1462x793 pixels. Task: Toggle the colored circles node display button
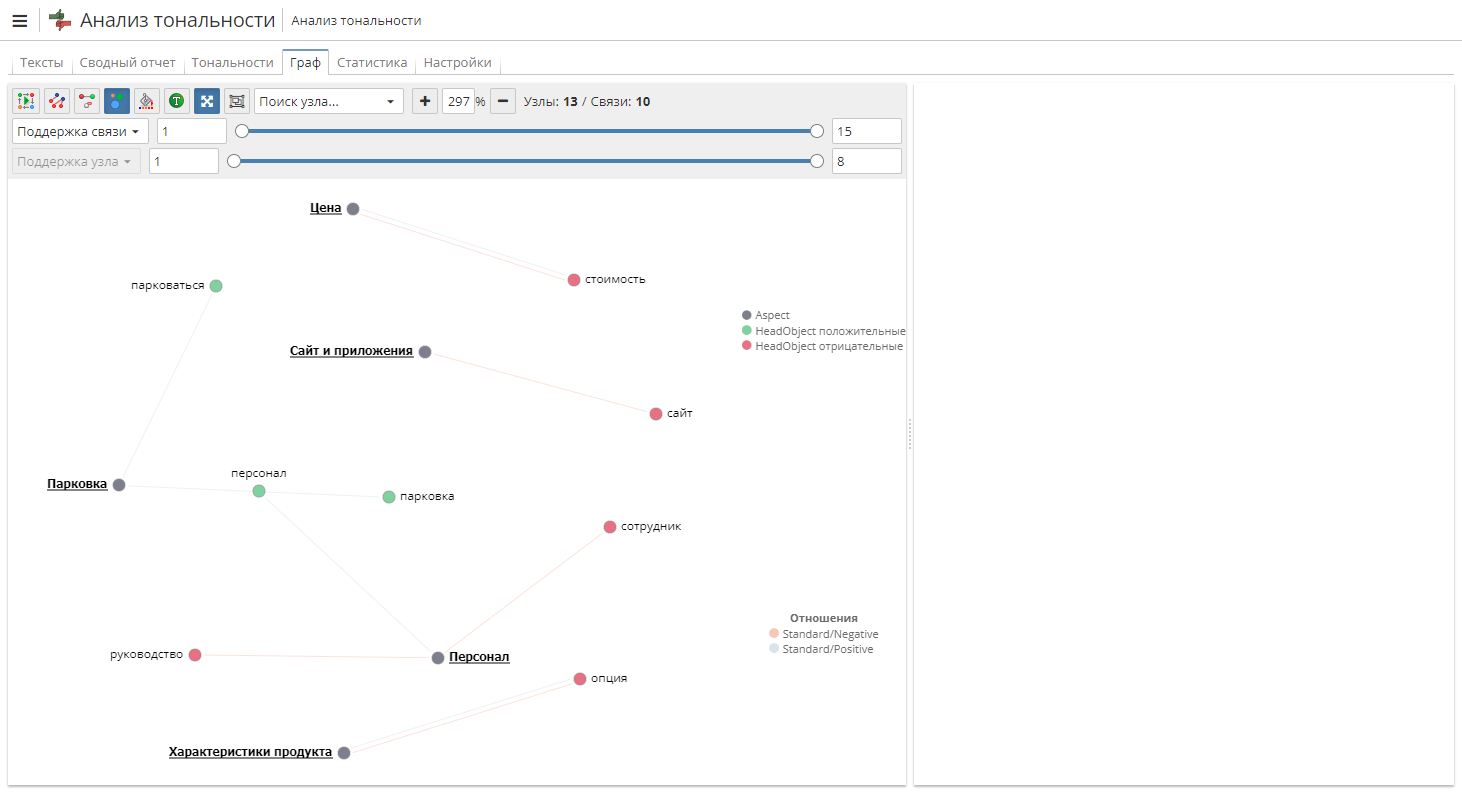pyautogui.click(x=117, y=101)
